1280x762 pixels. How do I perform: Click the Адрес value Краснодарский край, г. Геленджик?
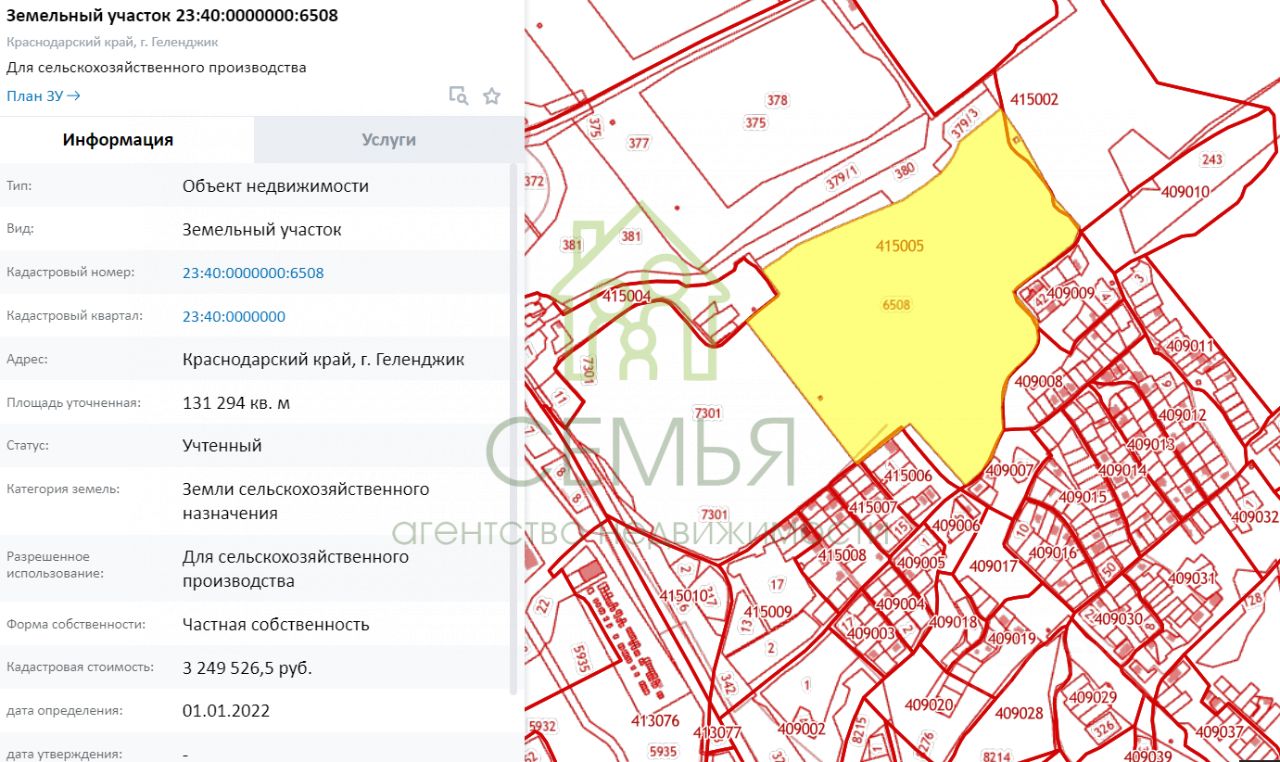point(323,360)
